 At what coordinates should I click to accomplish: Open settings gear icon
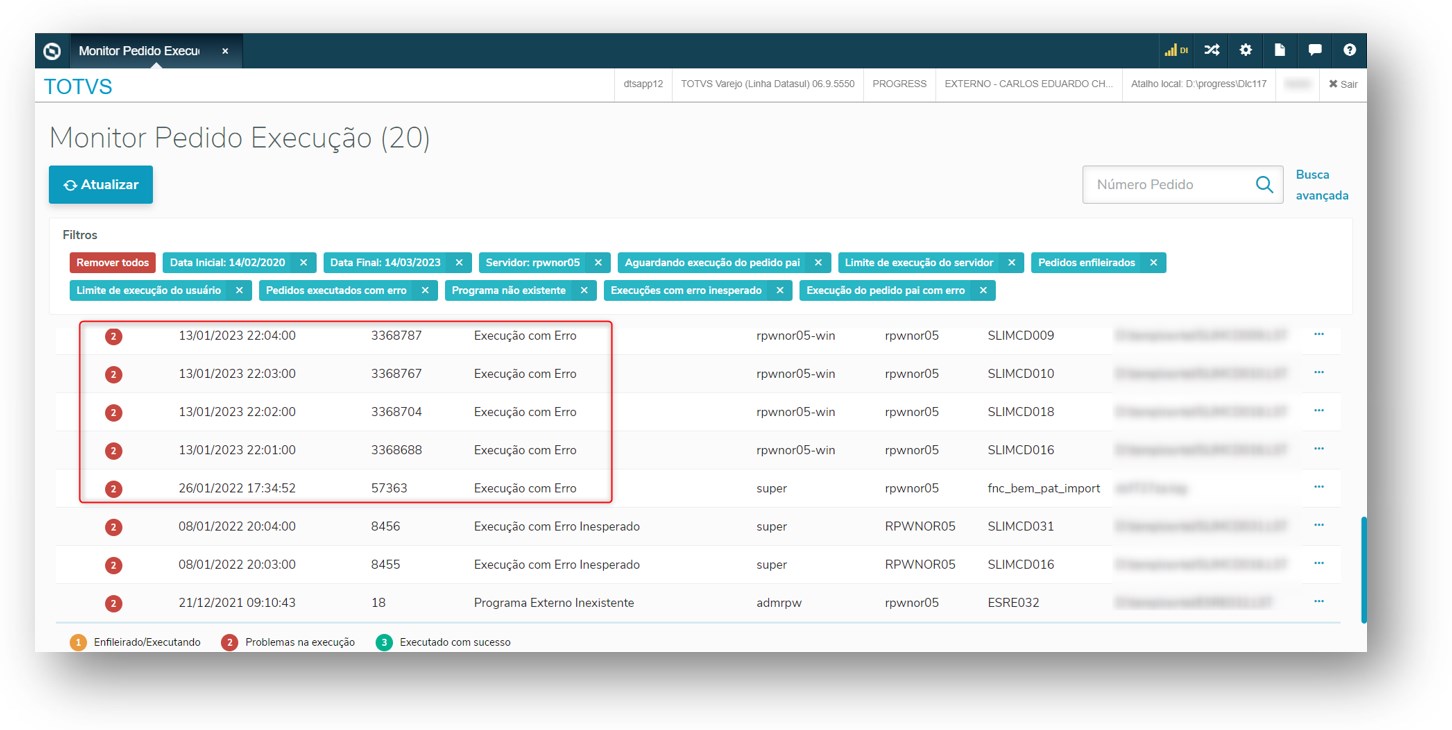pos(1246,50)
